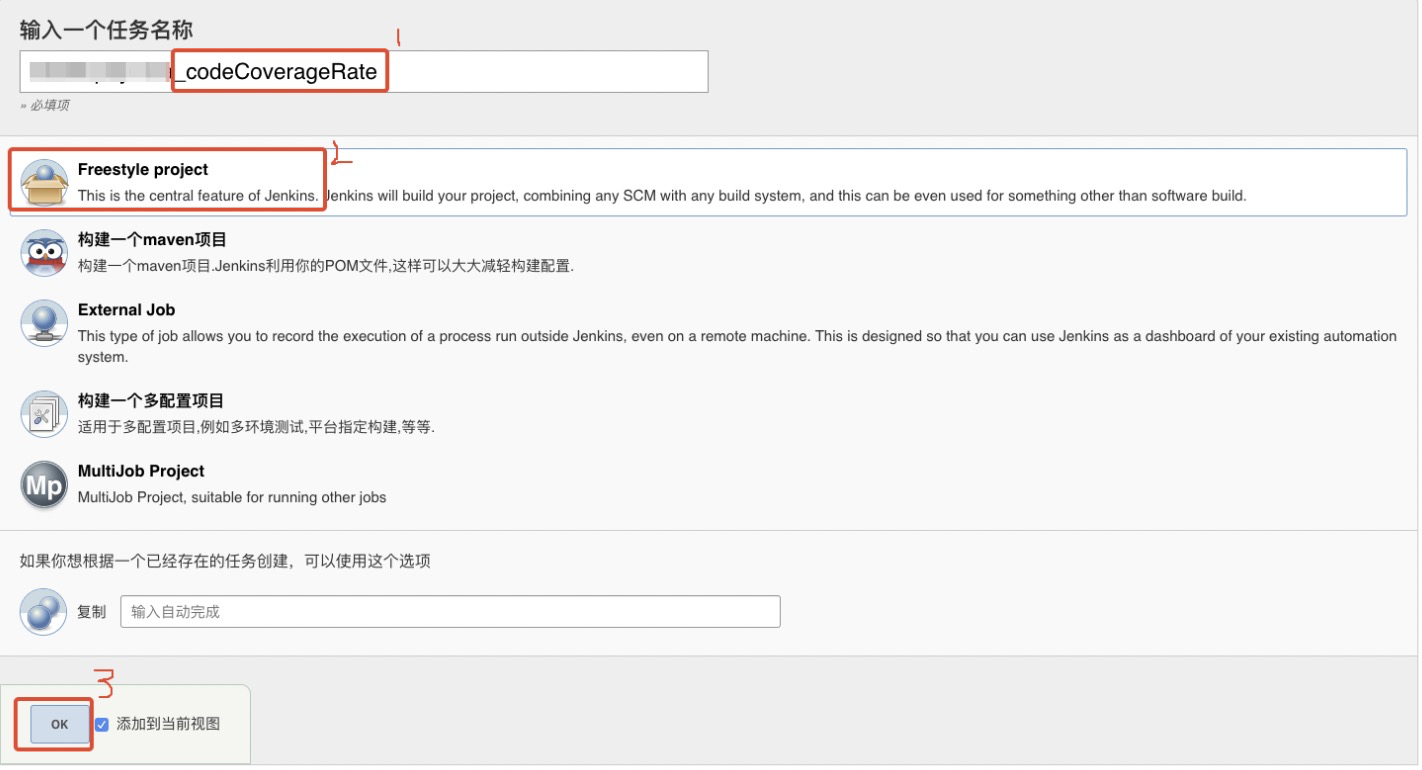This screenshot has width=1422, height=770.
Task: Select the External Job title
Action: pos(126,310)
